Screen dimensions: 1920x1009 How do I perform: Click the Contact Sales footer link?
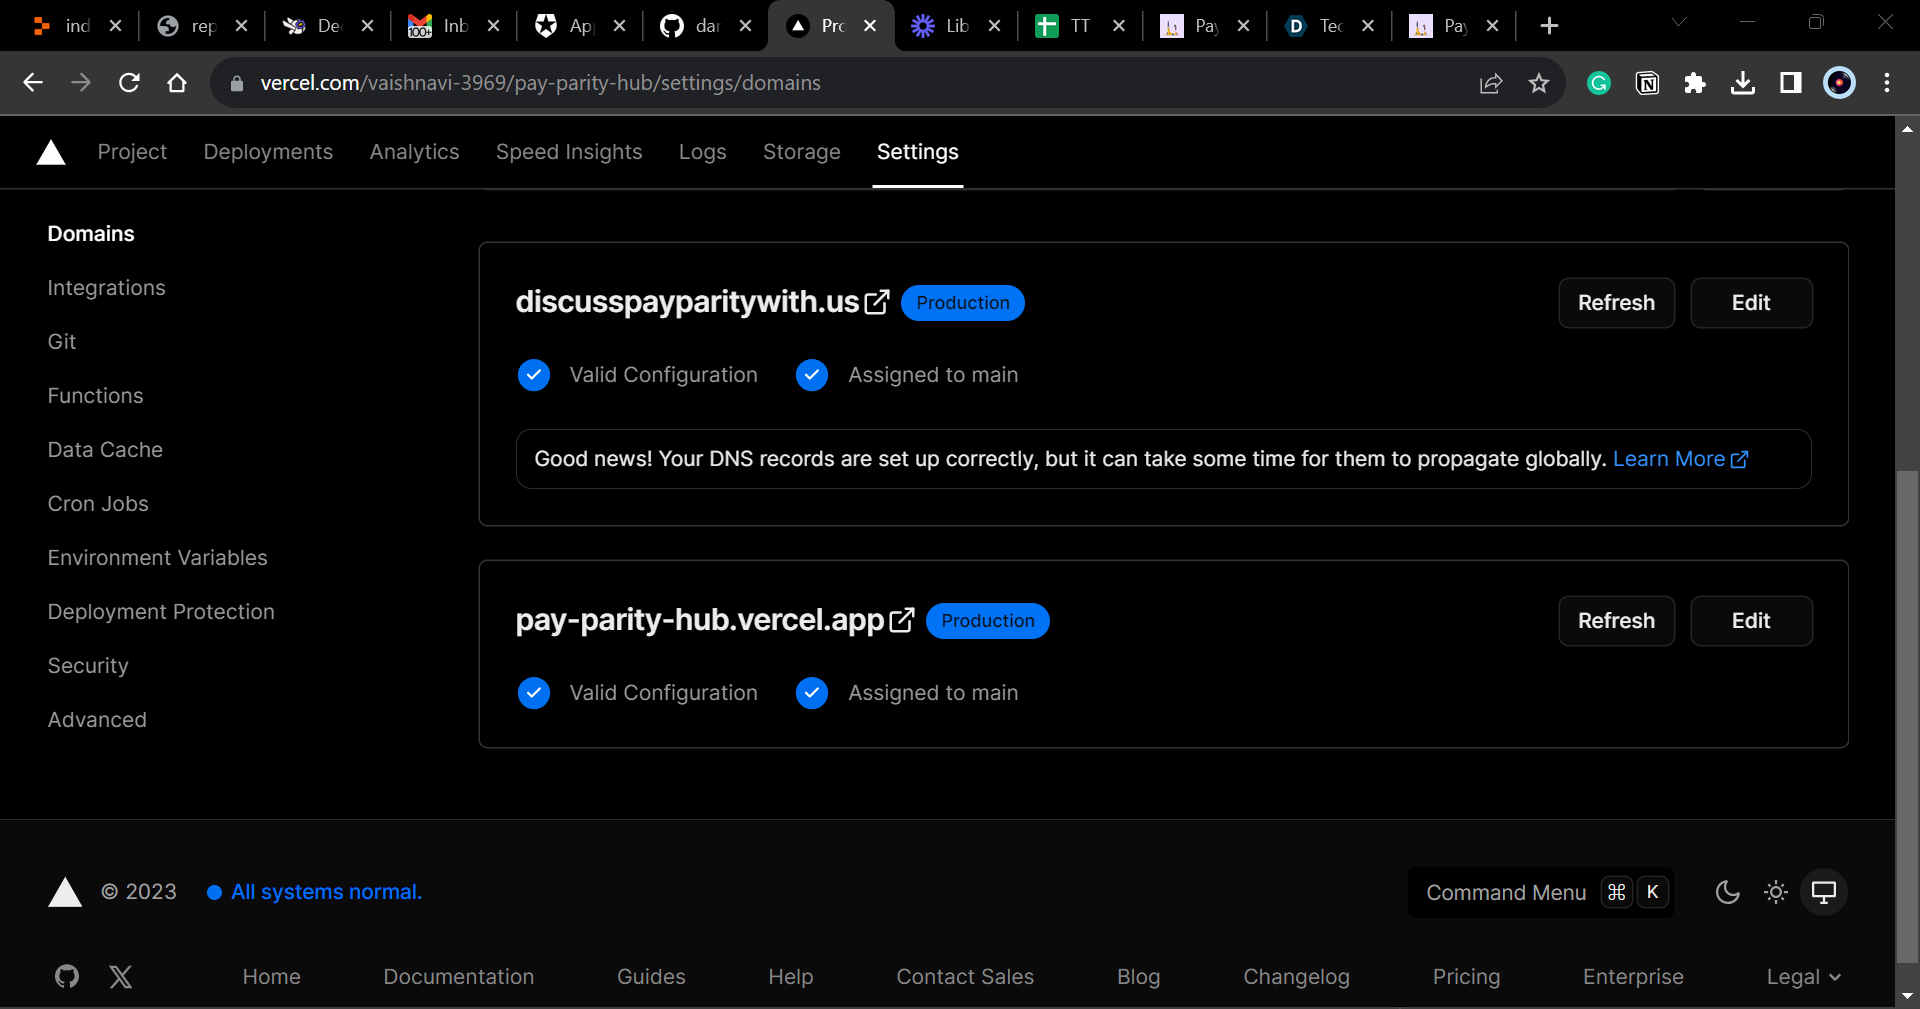pyautogui.click(x=965, y=977)
